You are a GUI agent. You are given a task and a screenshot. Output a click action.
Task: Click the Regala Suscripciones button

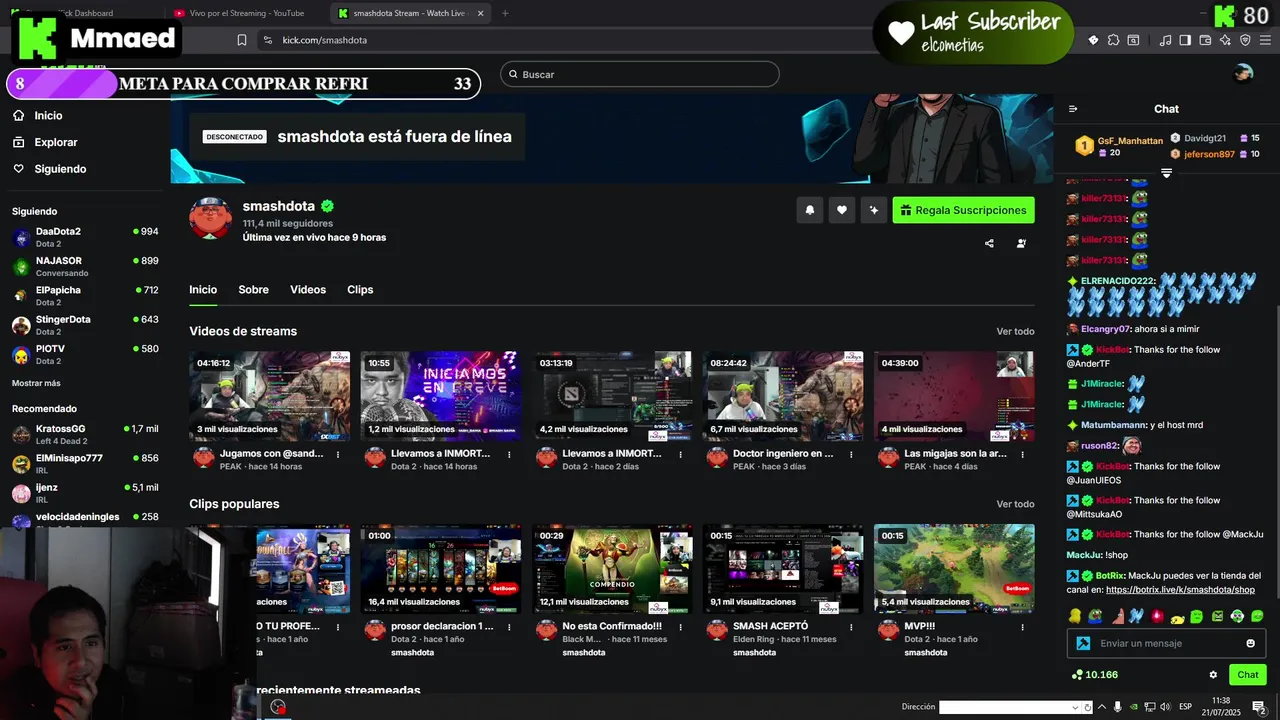(x=963, y=210)
